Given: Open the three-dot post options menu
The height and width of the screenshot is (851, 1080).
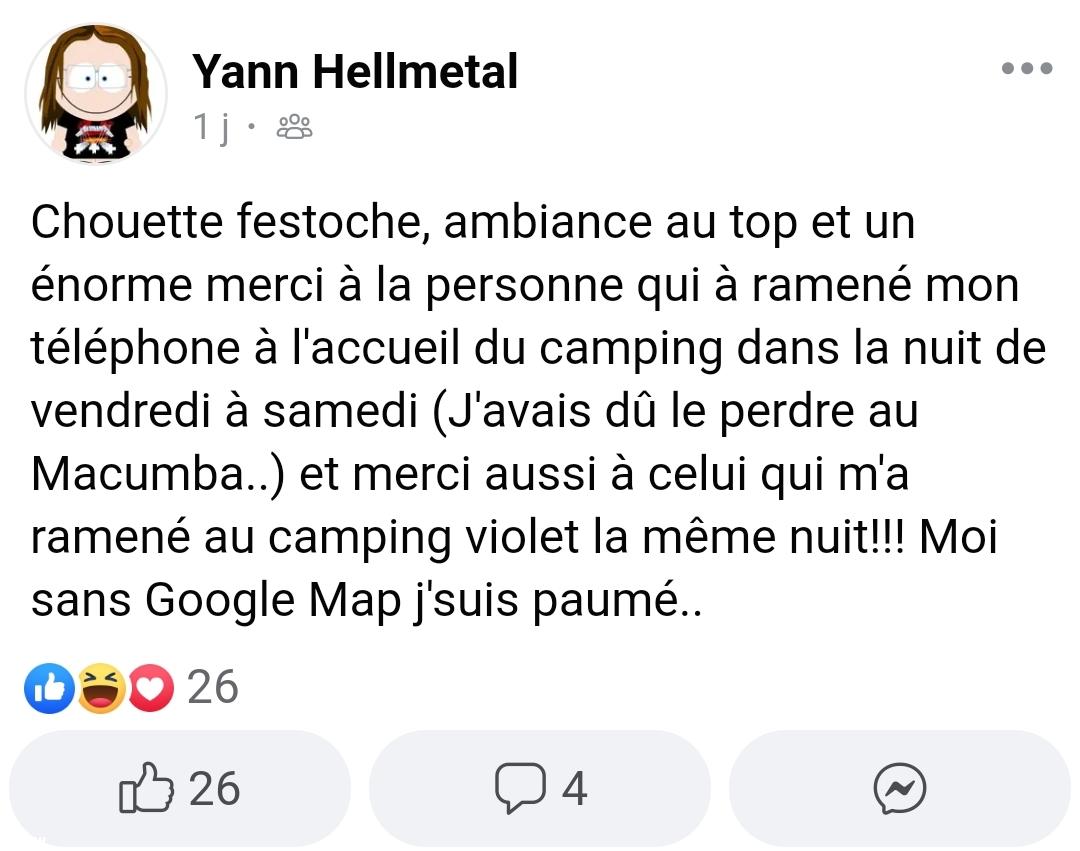Looking at the screenshot, I should tap(1027, 69).
